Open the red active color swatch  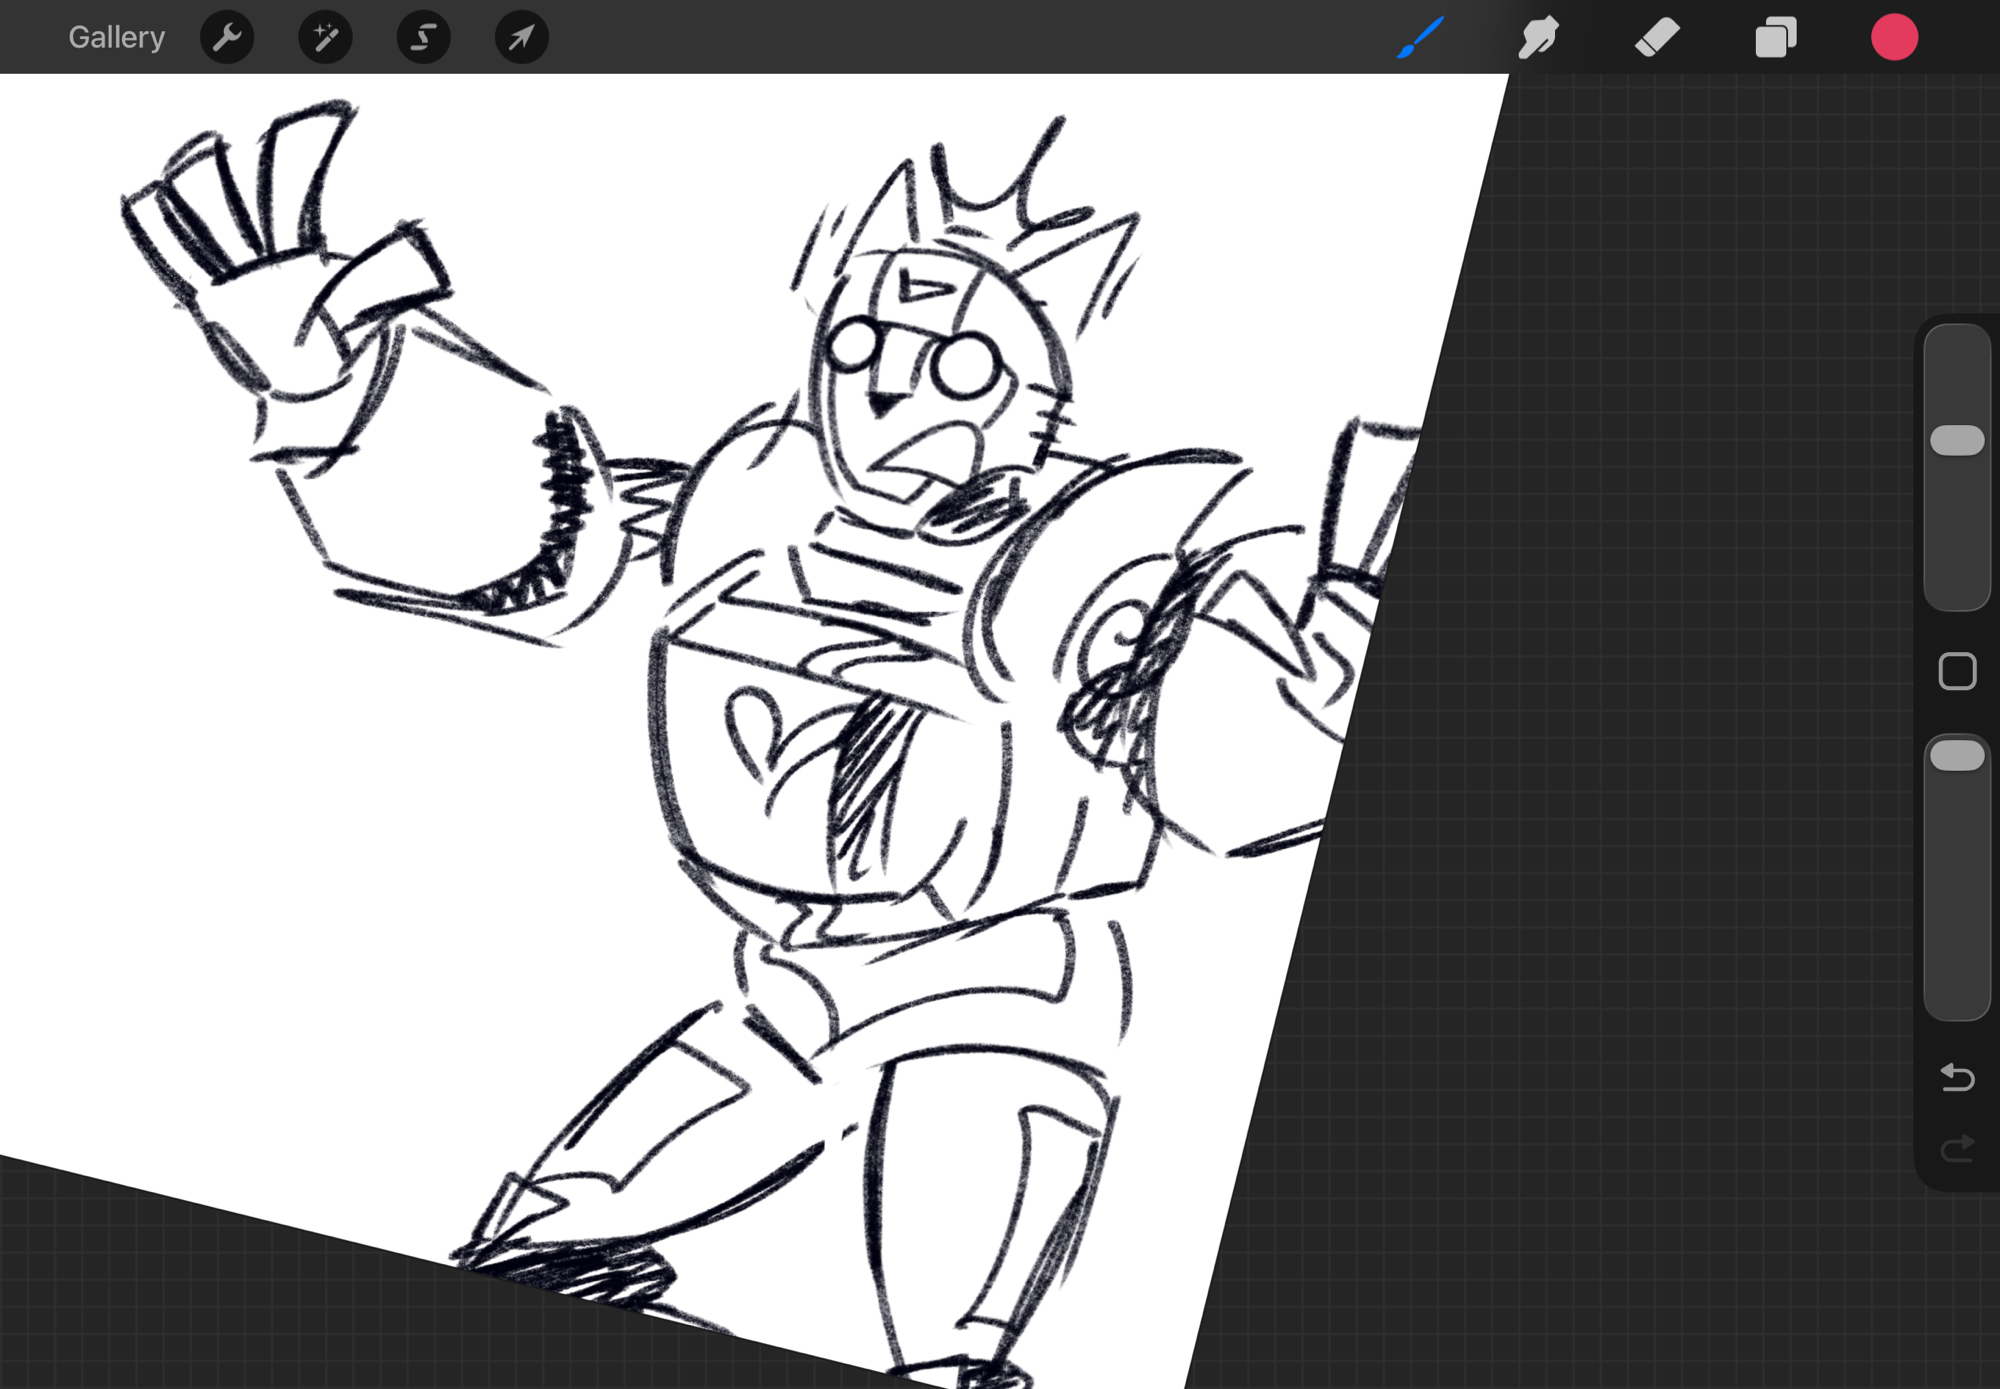coord(1894,38)
